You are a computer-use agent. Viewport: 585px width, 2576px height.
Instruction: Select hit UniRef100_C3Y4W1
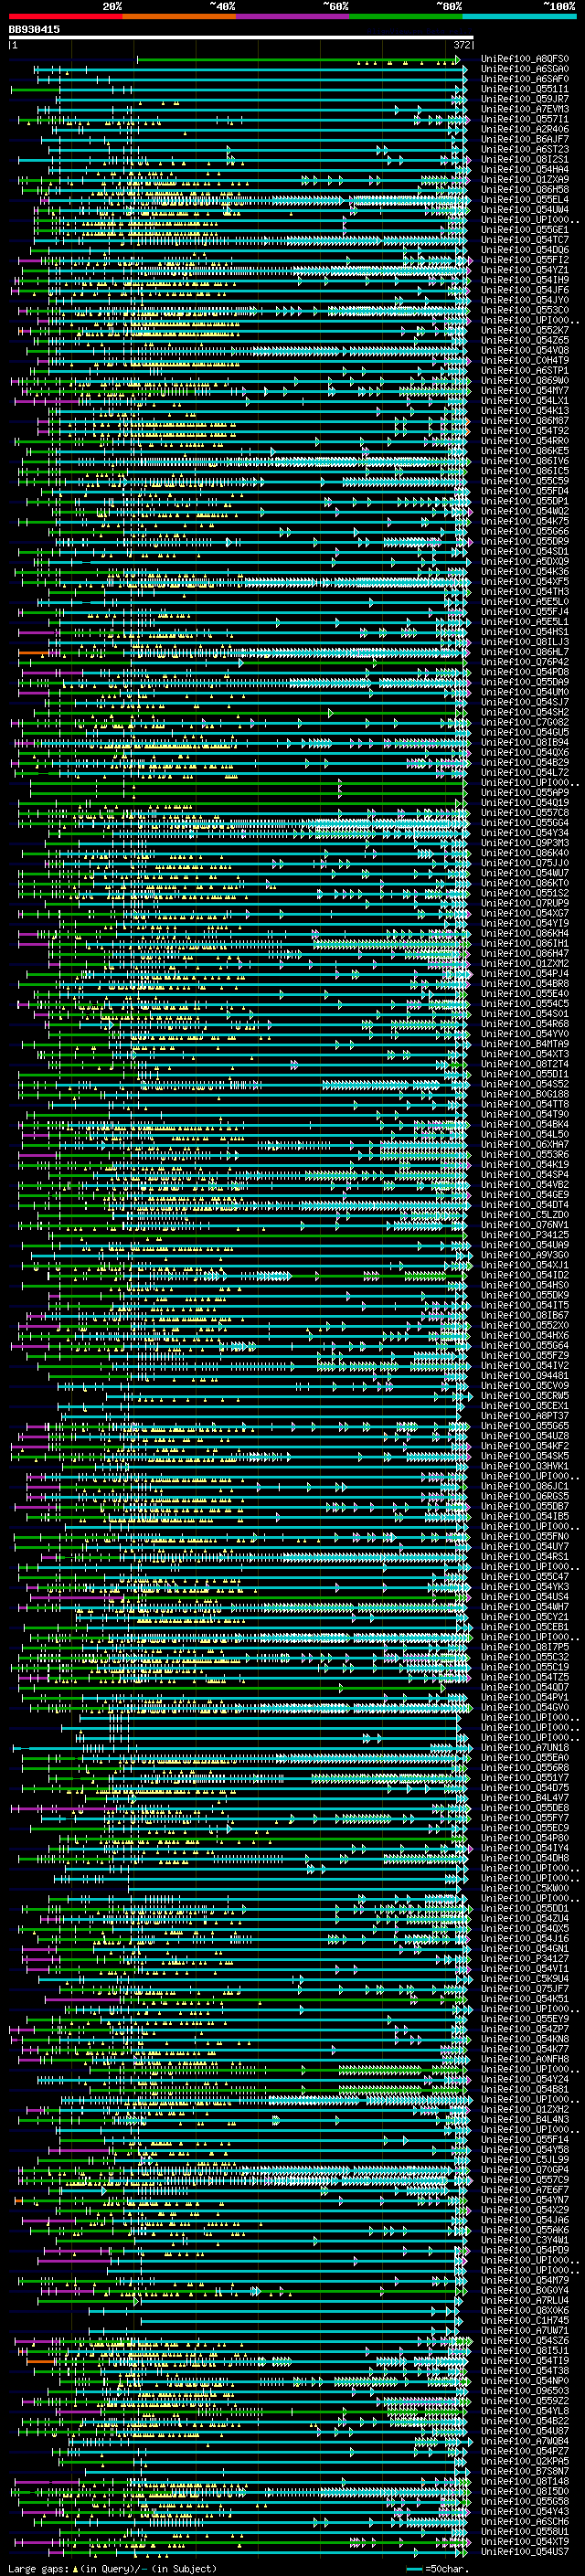point(524,2240)
